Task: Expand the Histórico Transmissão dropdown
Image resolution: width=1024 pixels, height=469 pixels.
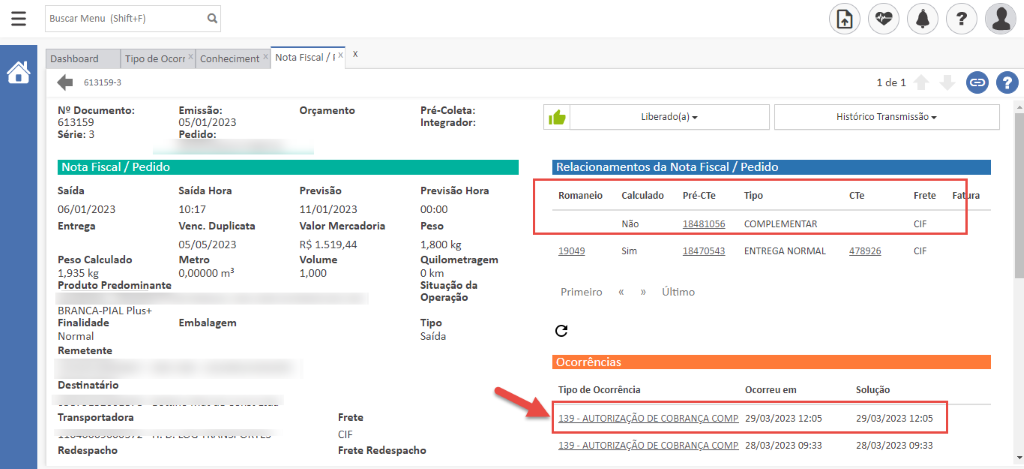Action: point(886,117)
